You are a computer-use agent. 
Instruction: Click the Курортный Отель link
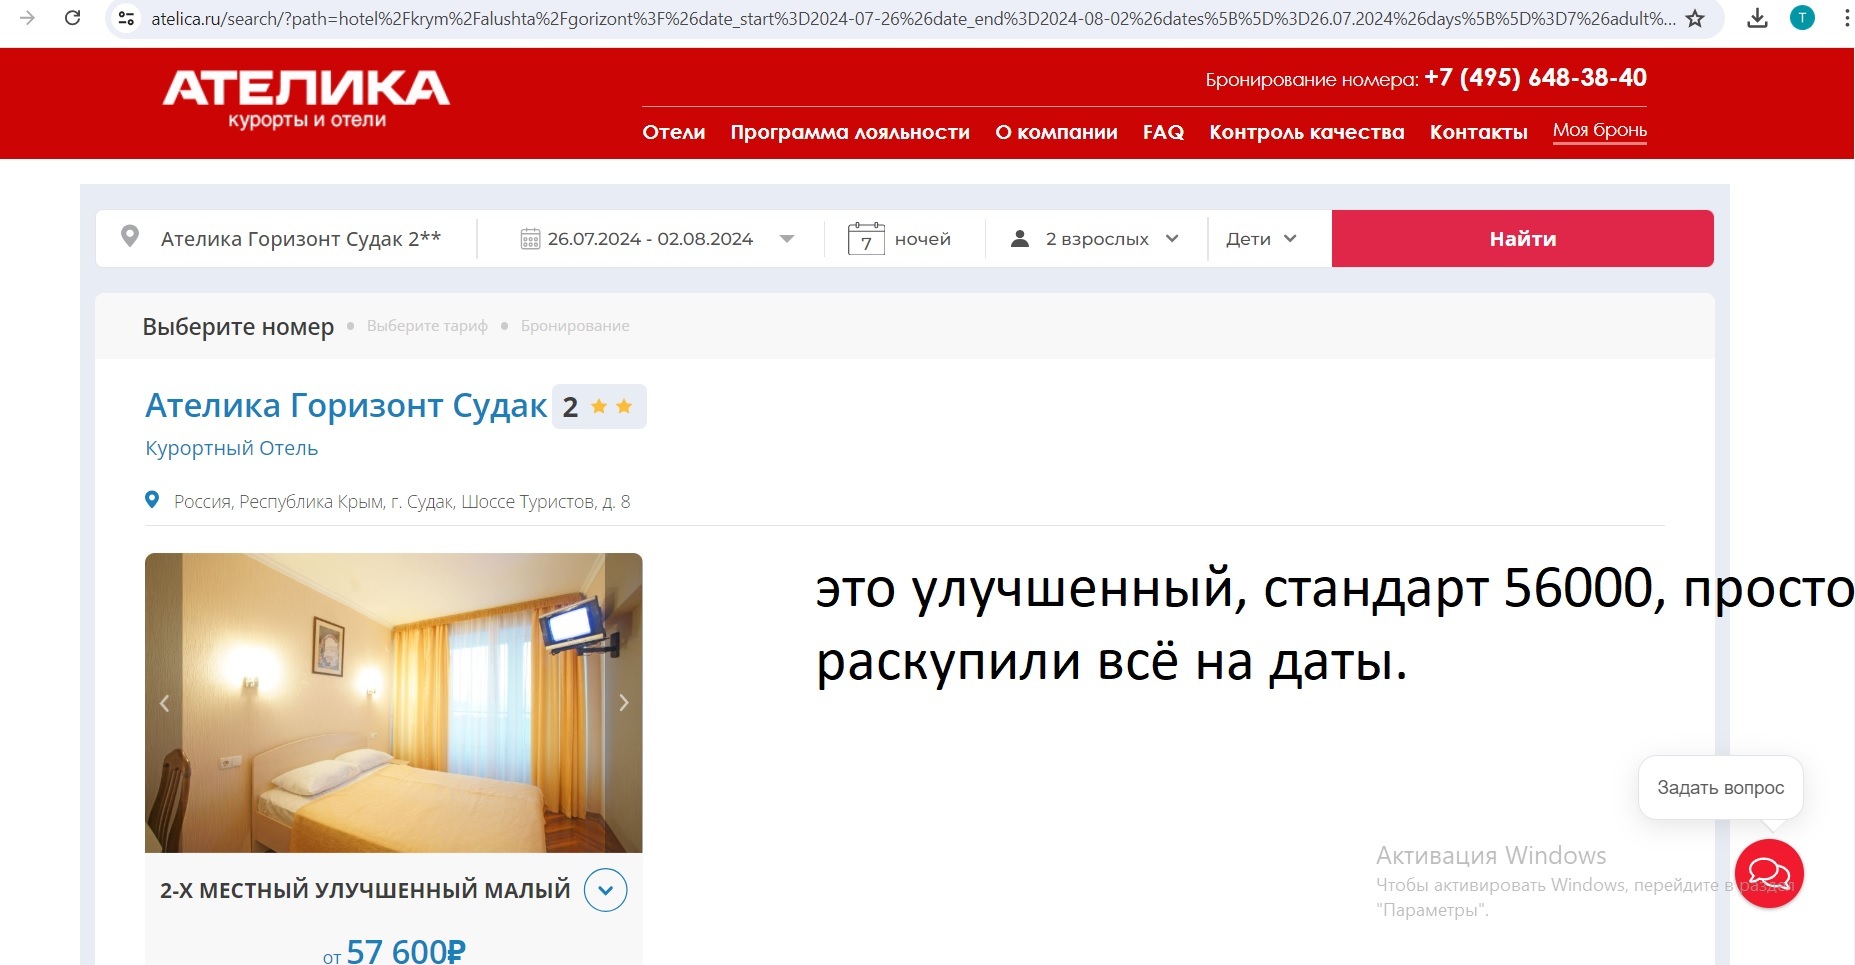232,448
